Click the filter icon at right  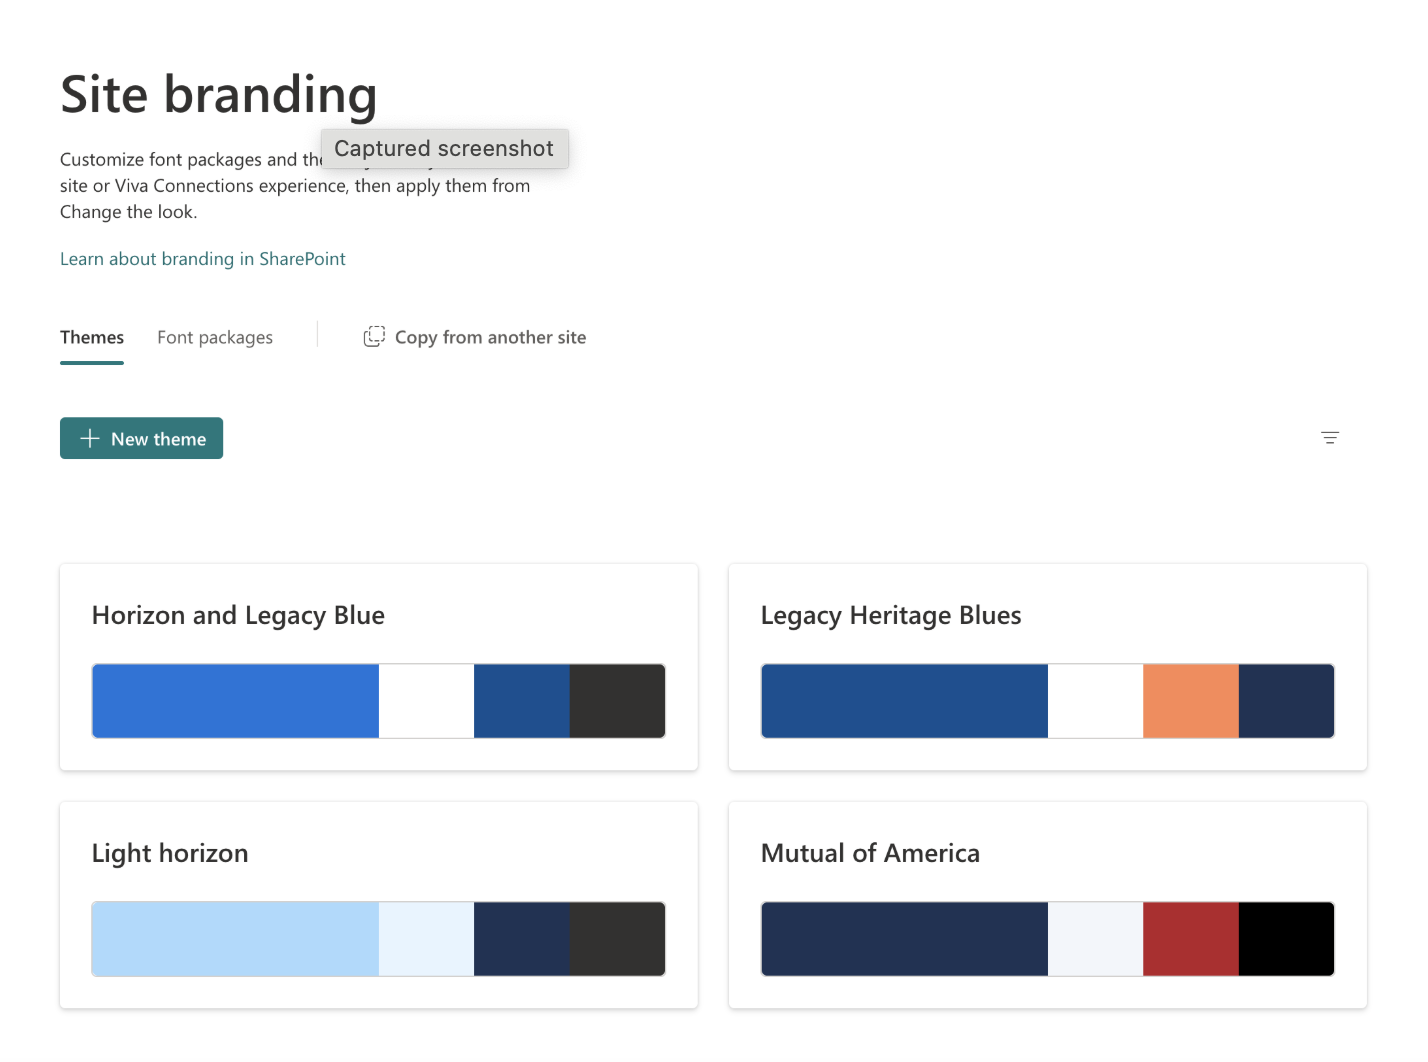[x=1329, y=438]
